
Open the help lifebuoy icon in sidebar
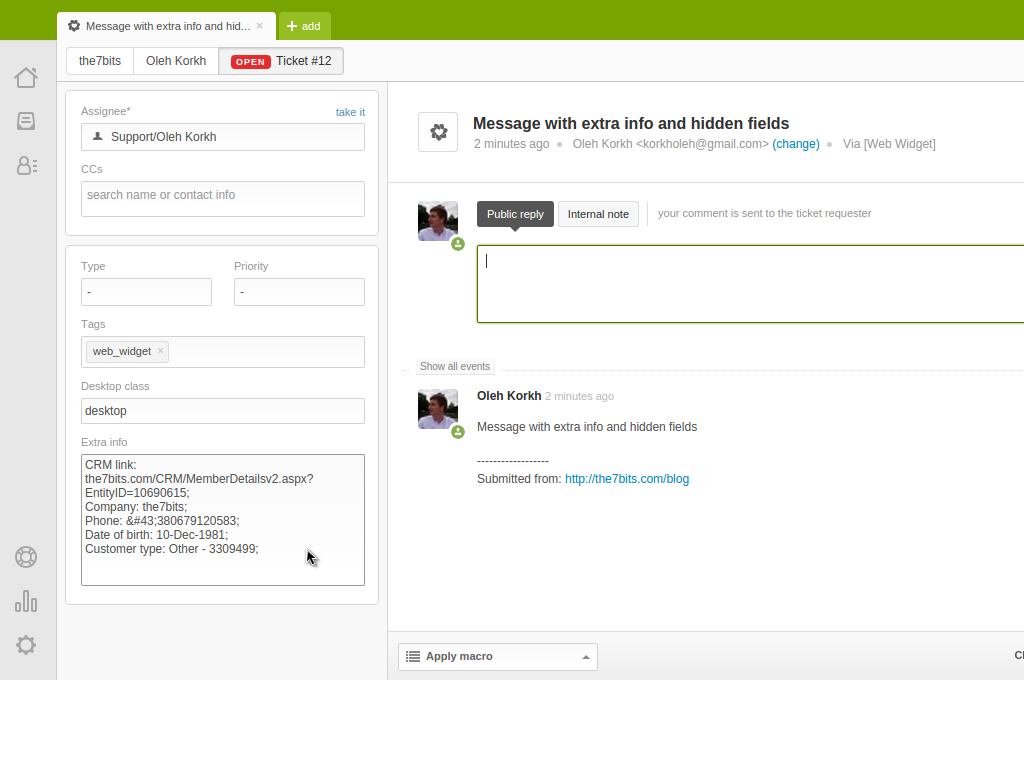coord(26,557)
